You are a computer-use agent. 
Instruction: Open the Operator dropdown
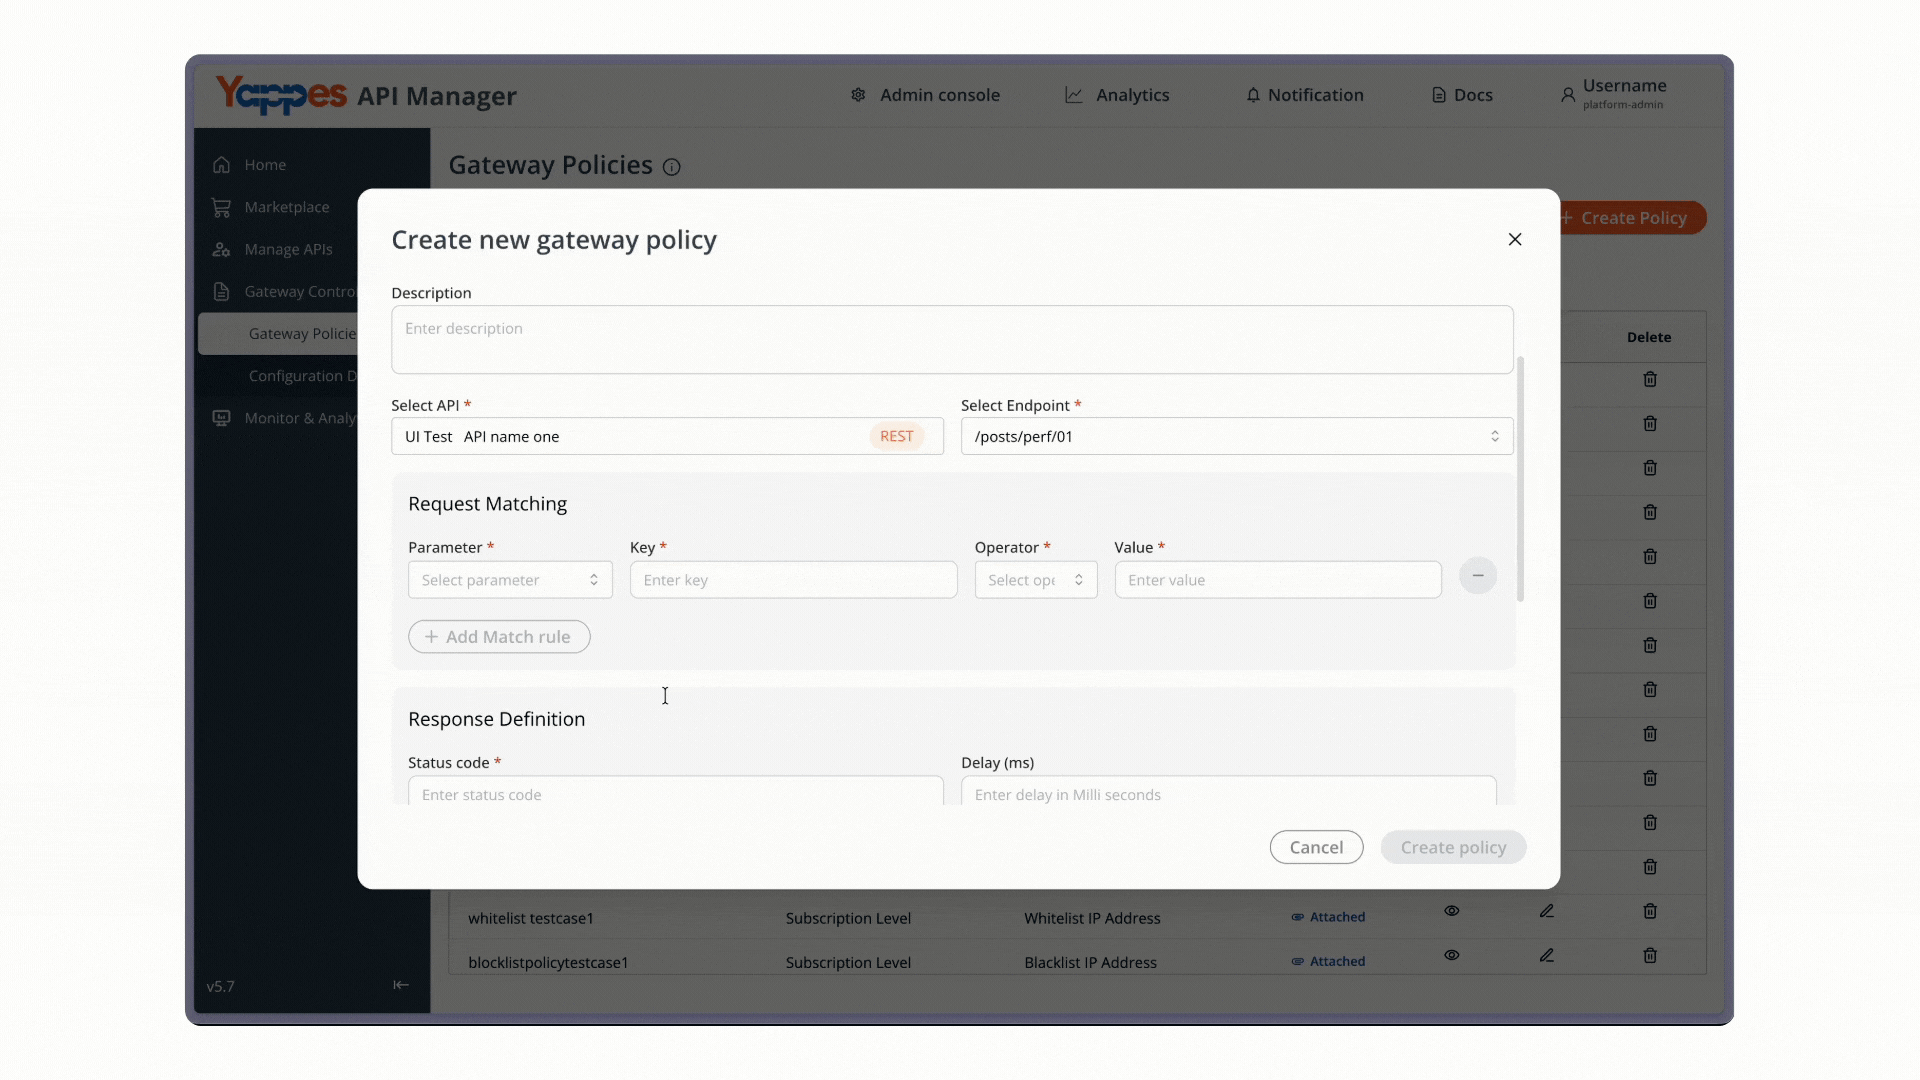click(1036, 580)
